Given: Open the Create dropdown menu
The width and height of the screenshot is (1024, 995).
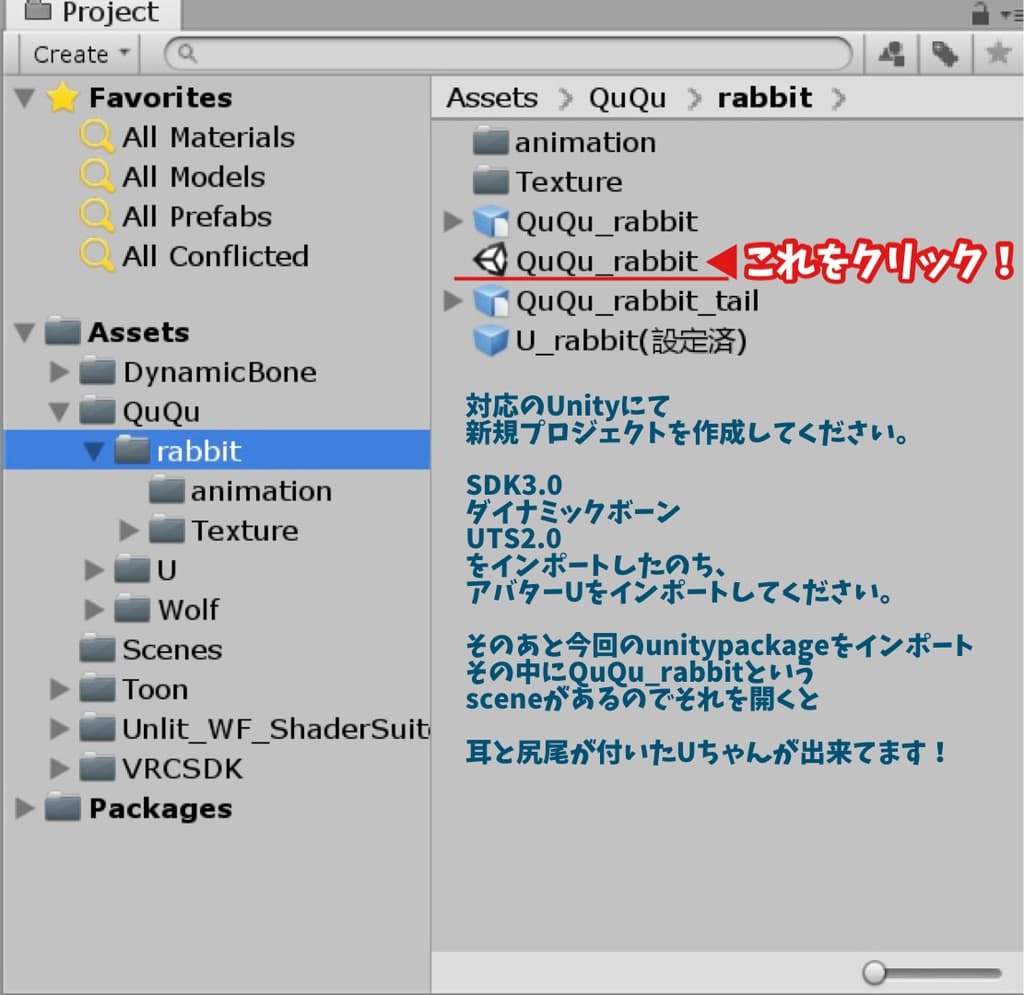Looking at the screenshot, I should [x=80, y=54].
